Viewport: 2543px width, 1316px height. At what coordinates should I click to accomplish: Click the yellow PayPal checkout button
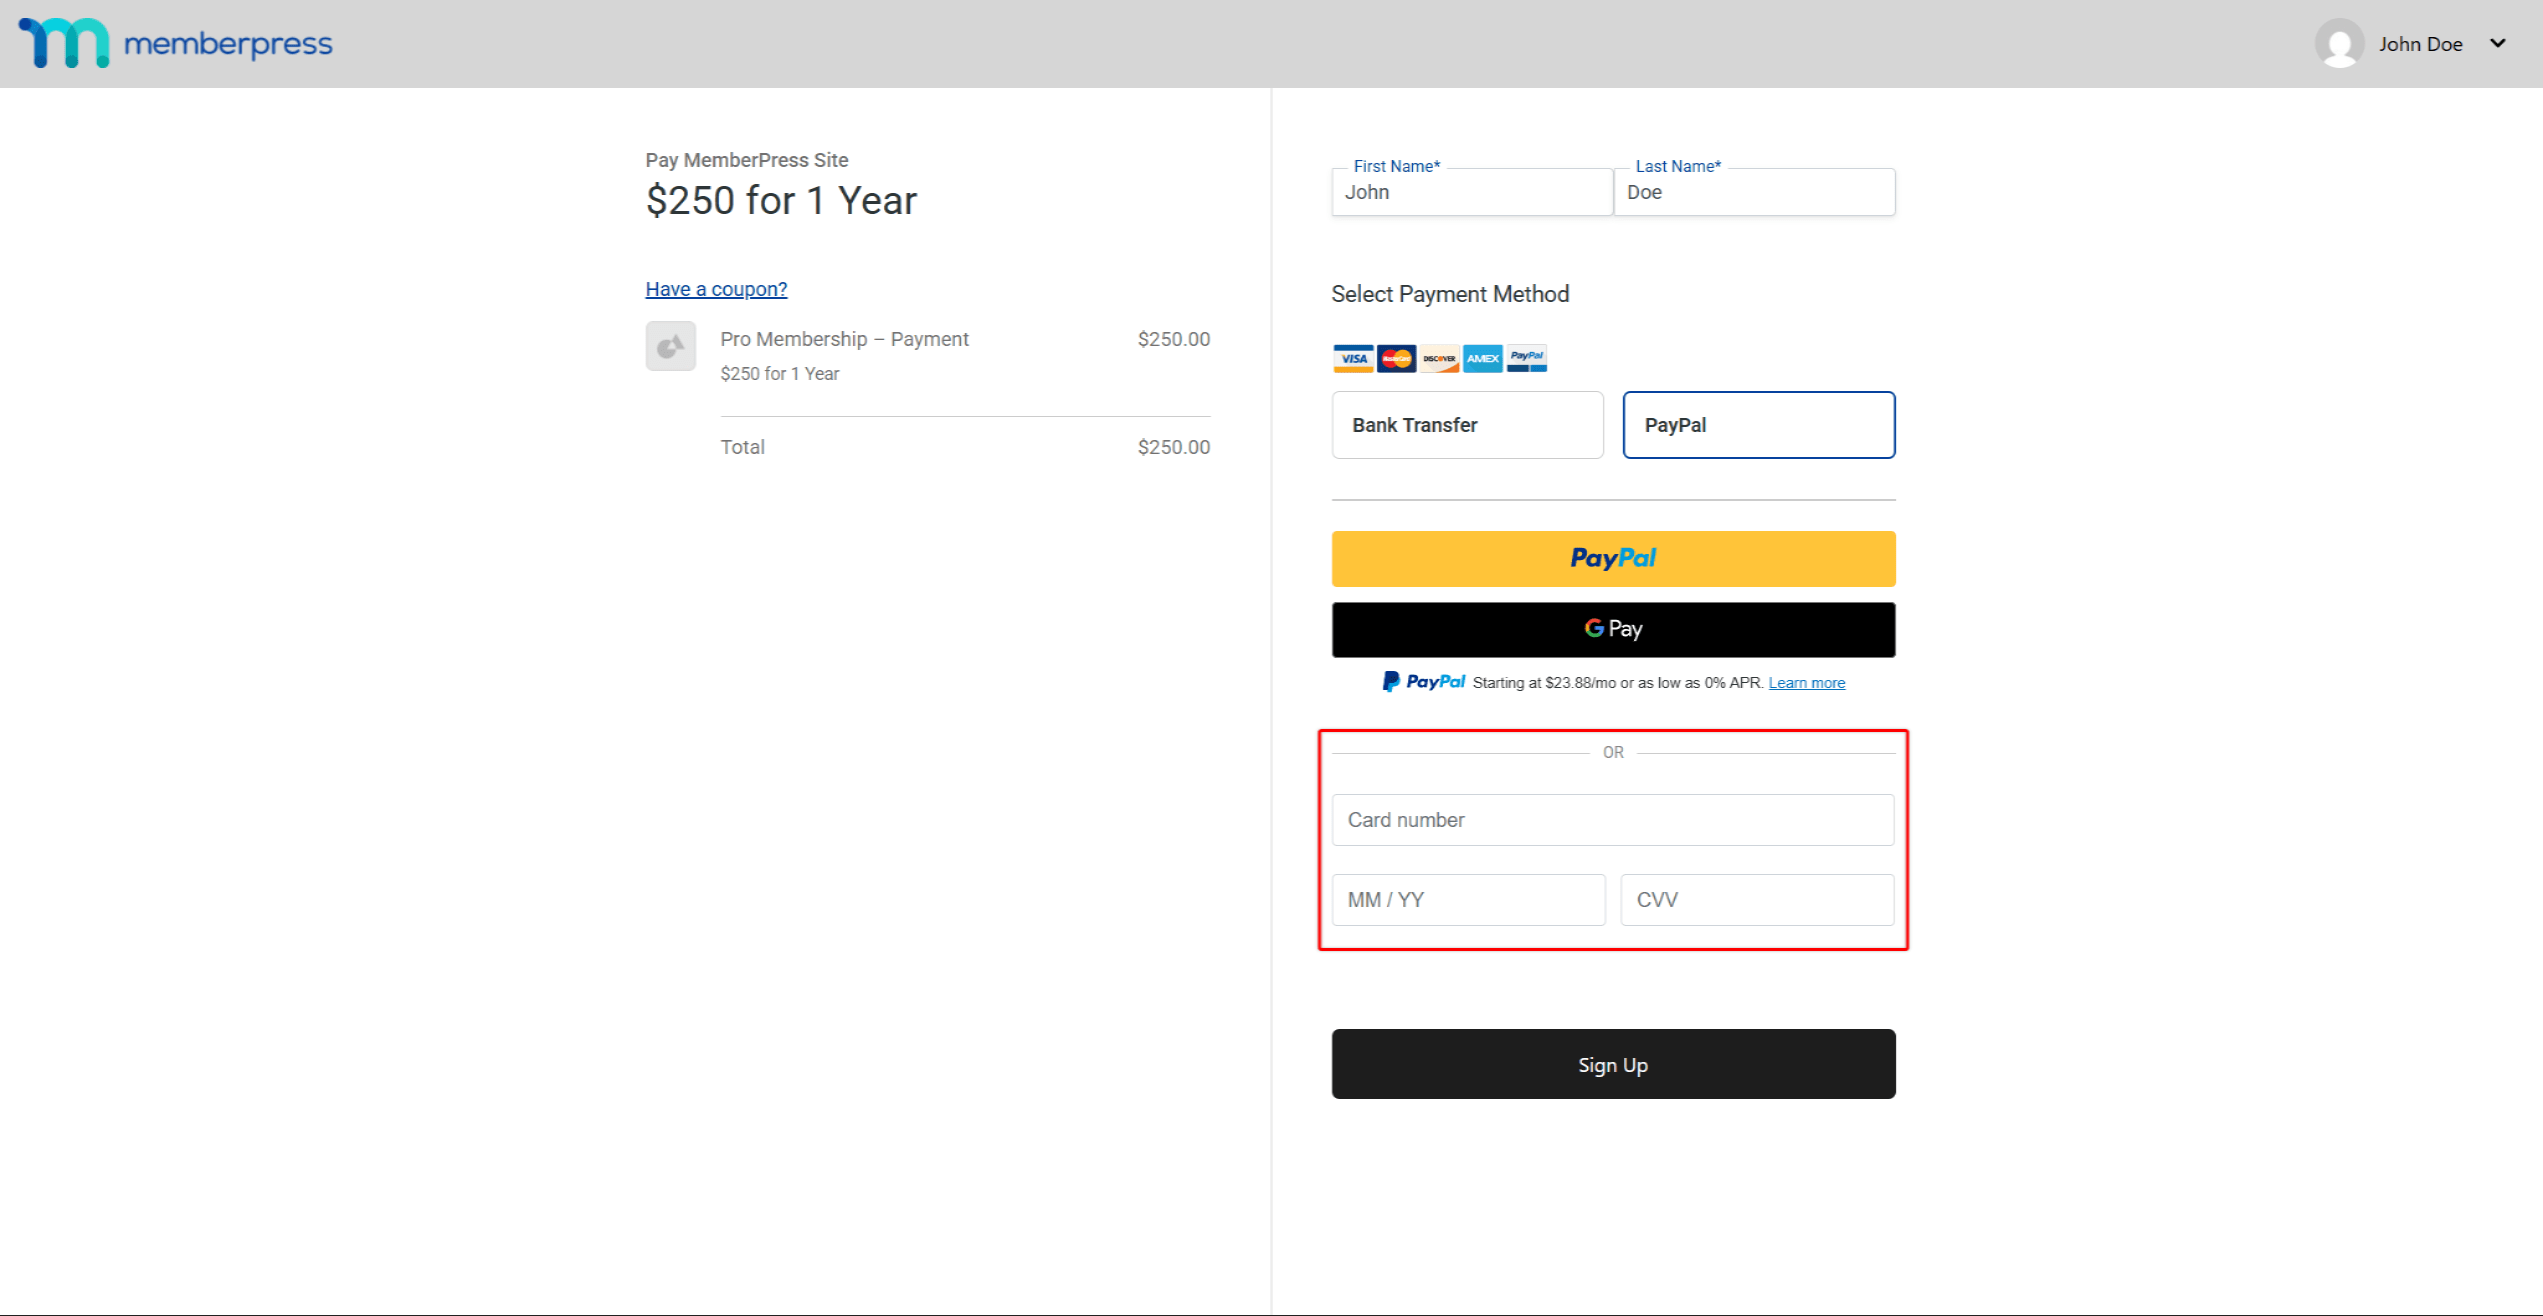tap(1612, 558)
